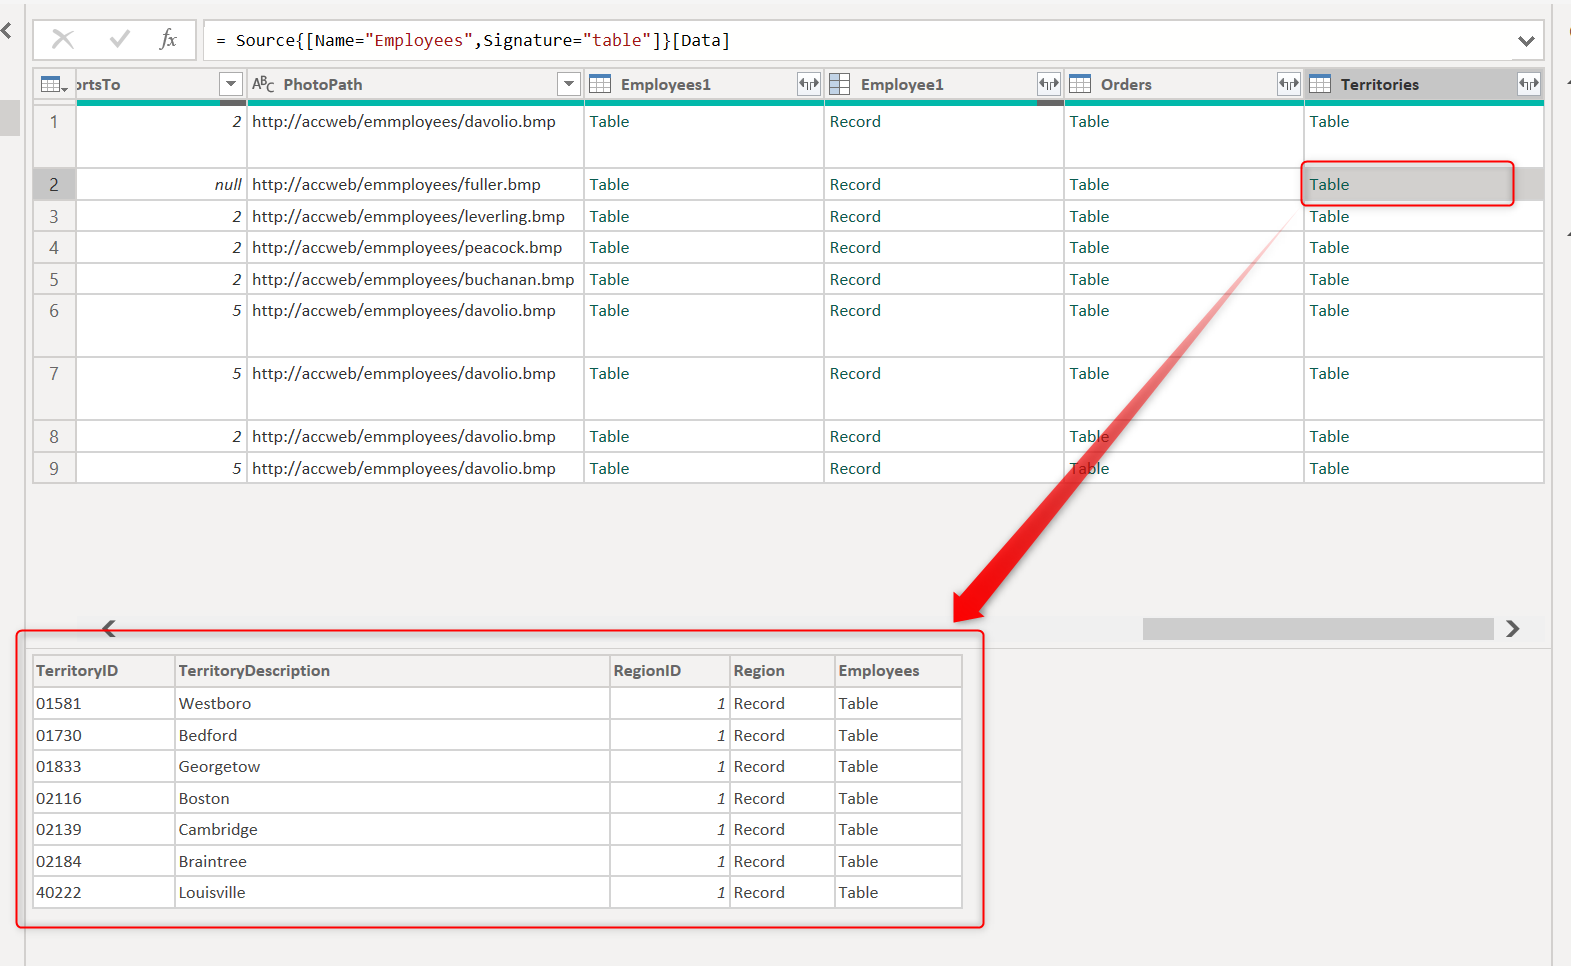This screenshot has height=966, width=1571.
Task: Click the horizontal scrollbar right arrow
Action: tap(1512, 629)
